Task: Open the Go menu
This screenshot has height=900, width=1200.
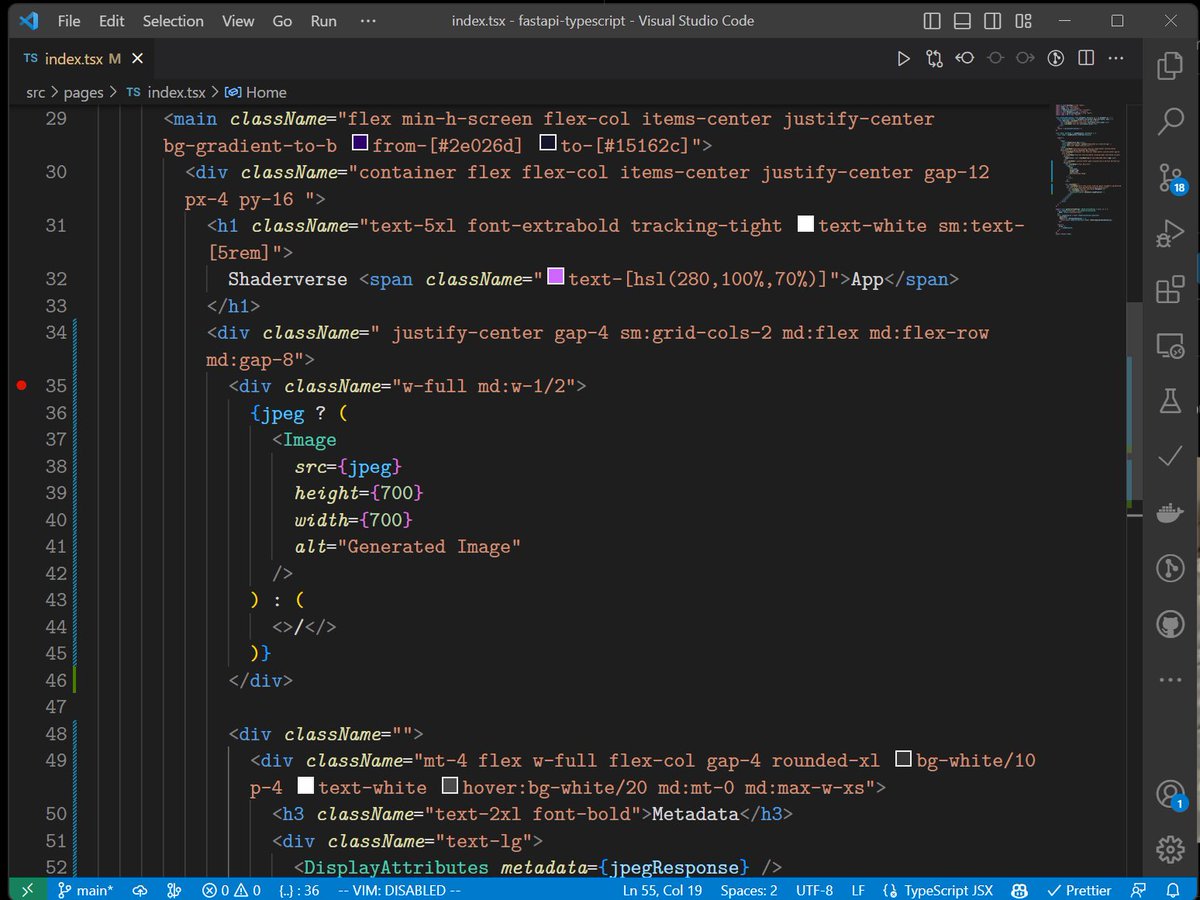Action: click(x=283, y=21)
